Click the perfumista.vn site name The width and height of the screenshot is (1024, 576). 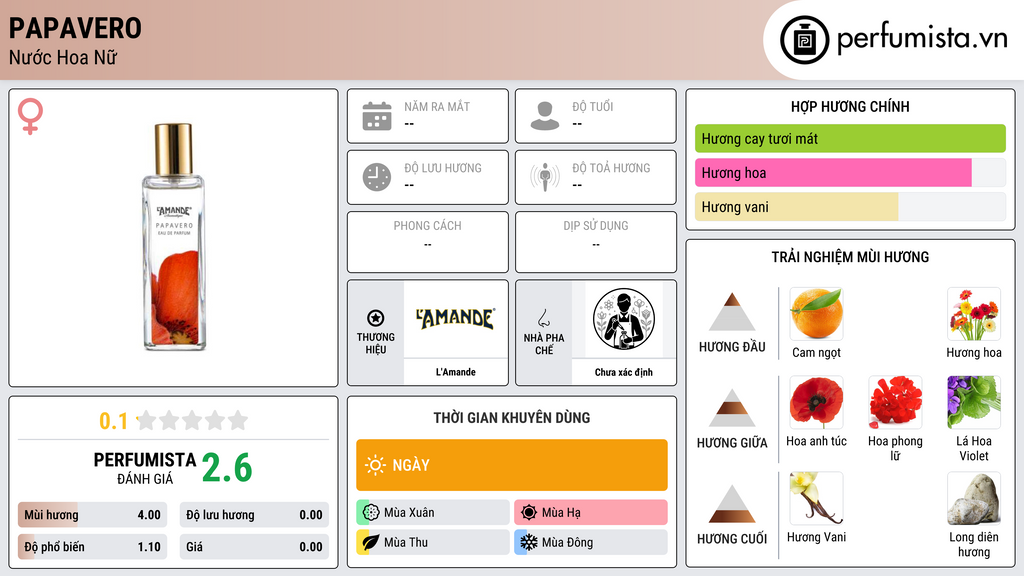pyautogui.click(x=922, y=39)
